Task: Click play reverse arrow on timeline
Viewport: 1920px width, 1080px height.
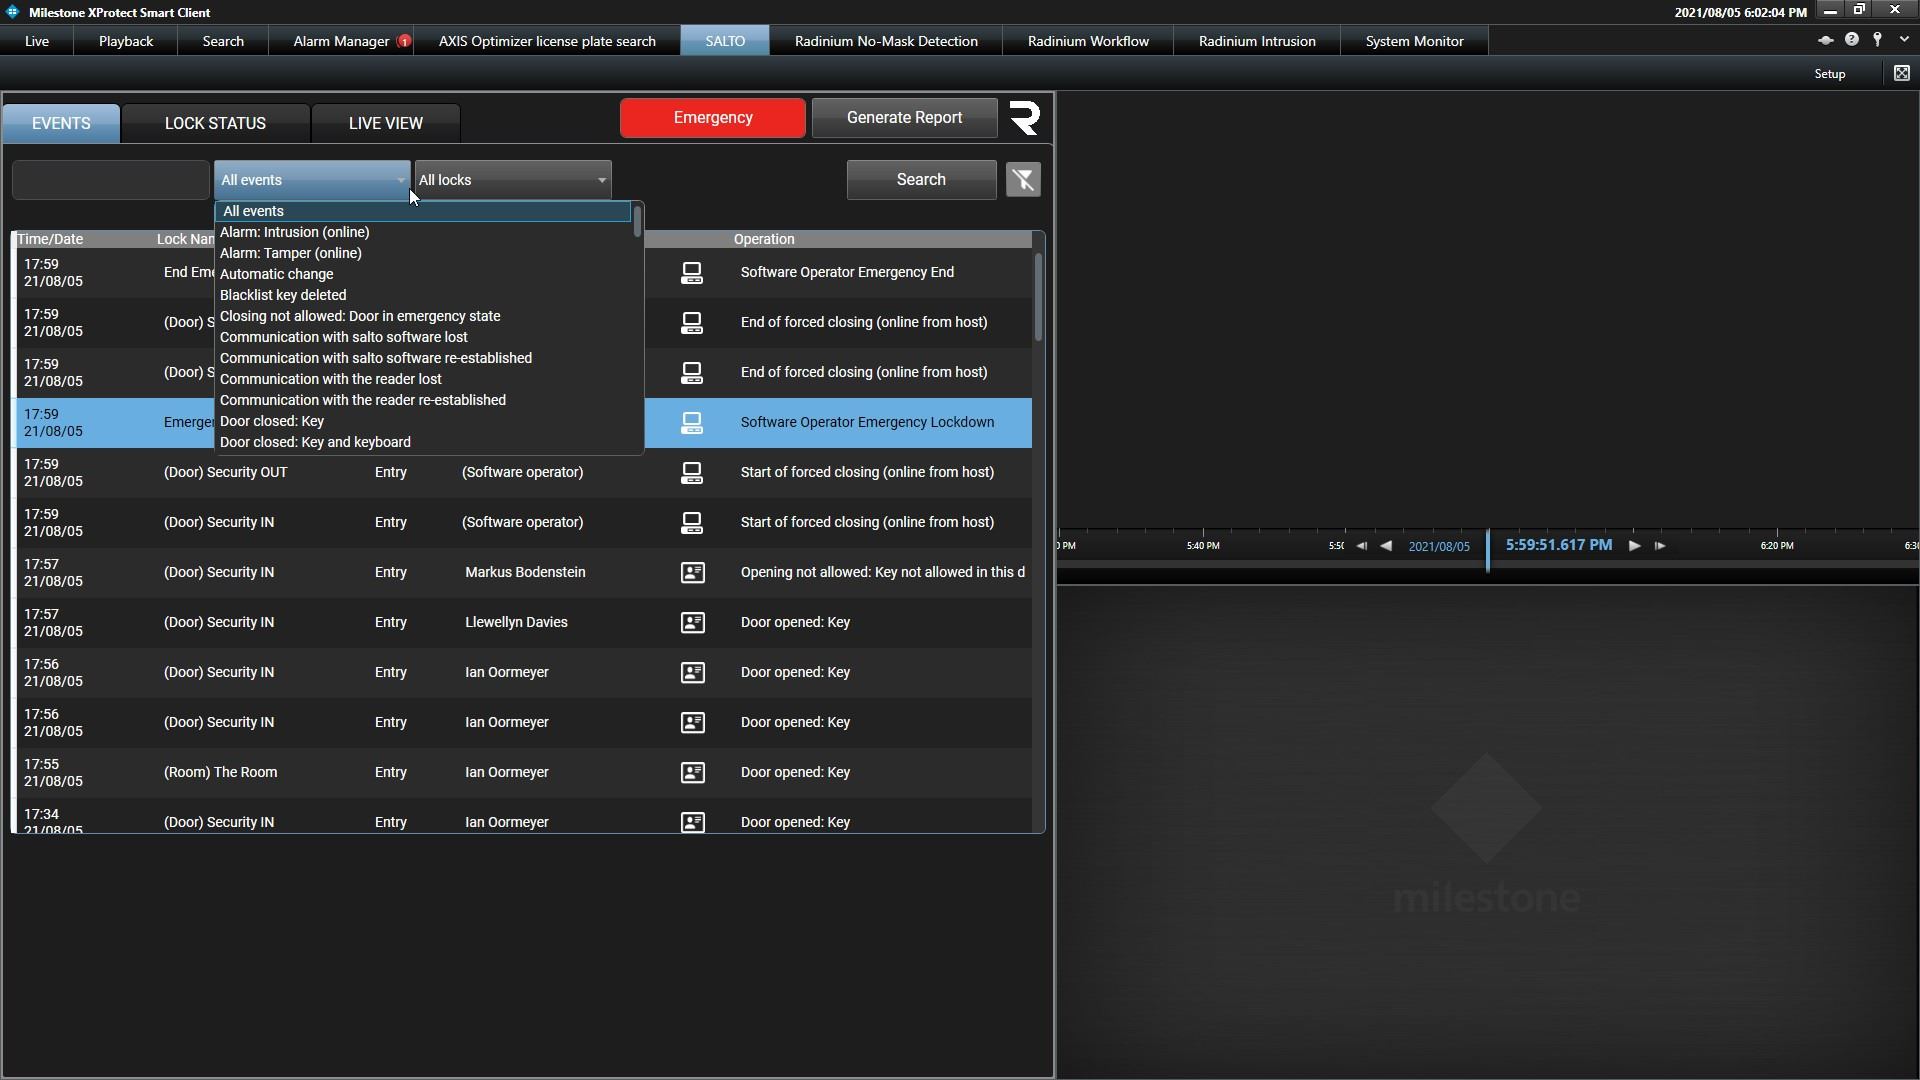Action: [1386, 546]
